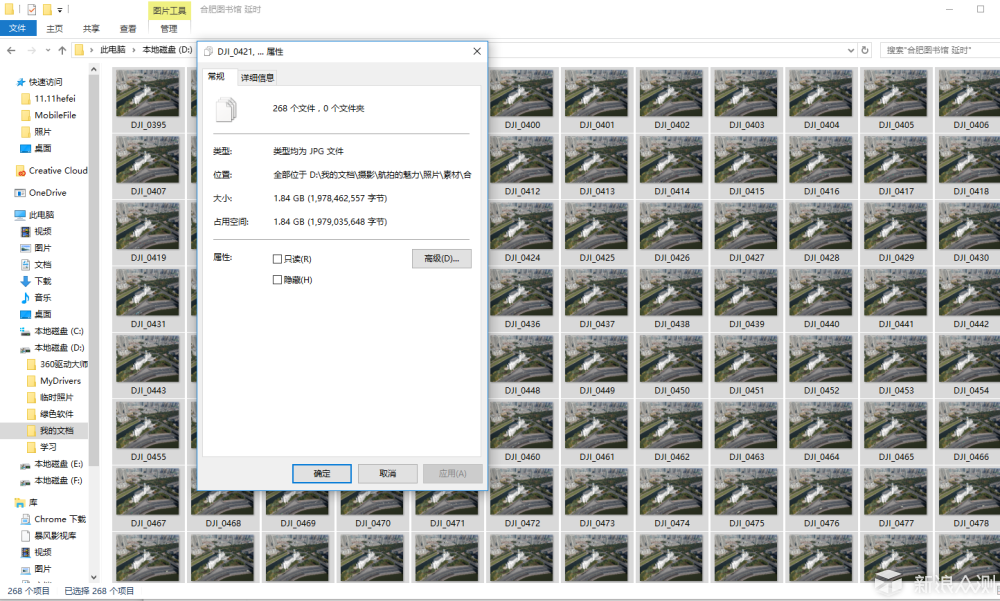The width and height of the screenshot is (1000, 601).
Task: Tick the Hidden (隐藏) checkbox
Action: 278,280
